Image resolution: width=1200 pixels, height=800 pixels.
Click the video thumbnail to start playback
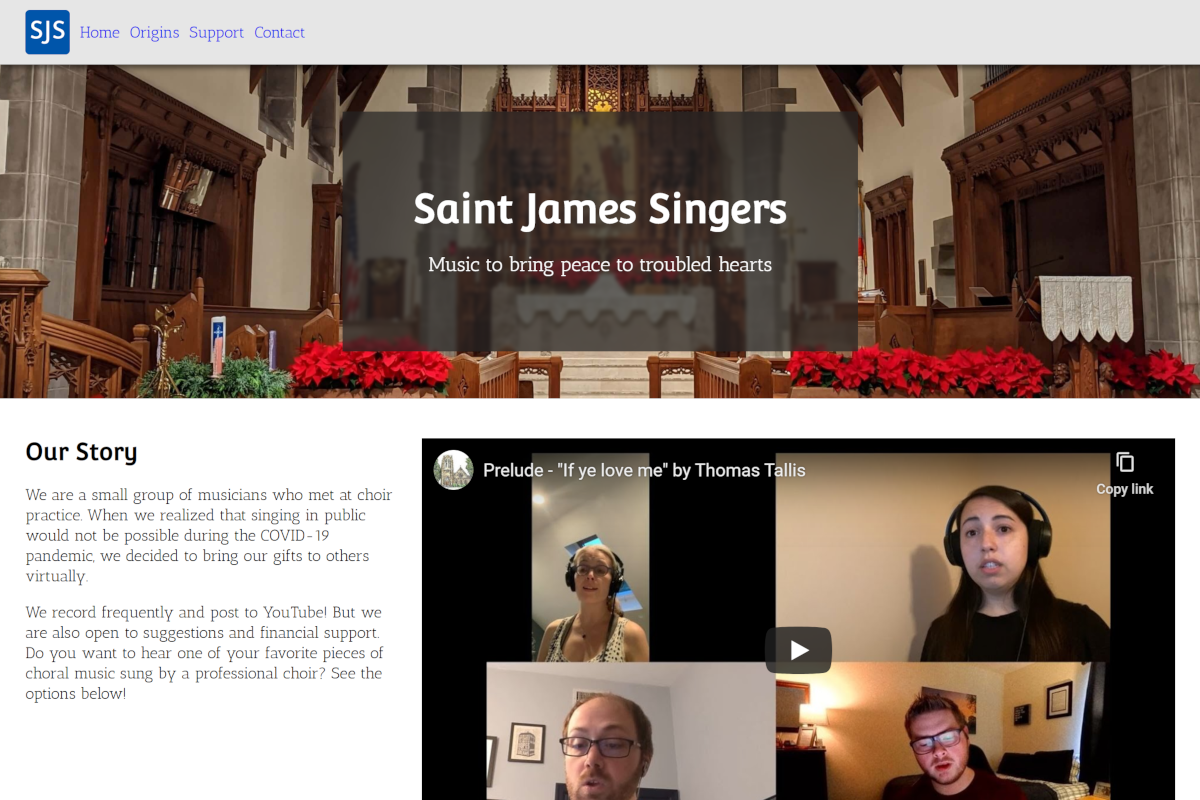[798, 649]
